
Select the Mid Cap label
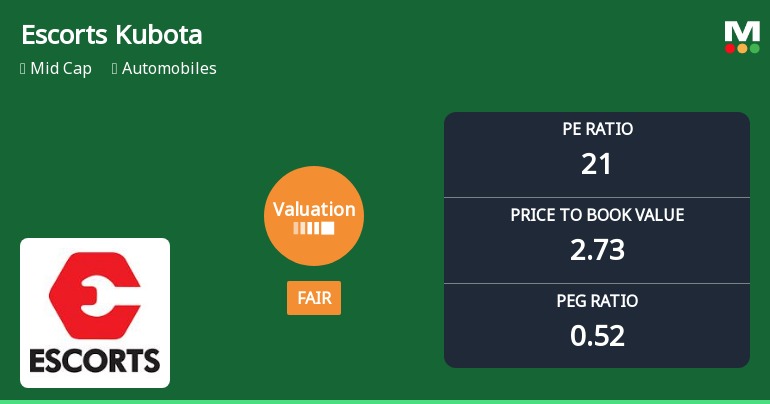(62, 69)
